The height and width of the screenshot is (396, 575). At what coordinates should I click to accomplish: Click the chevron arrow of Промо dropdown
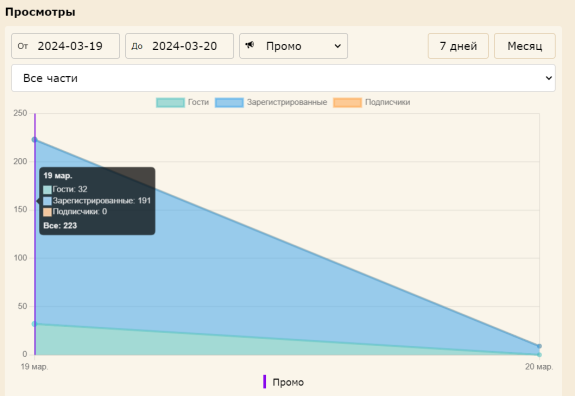pyautogui.click(x=338, y=46)
